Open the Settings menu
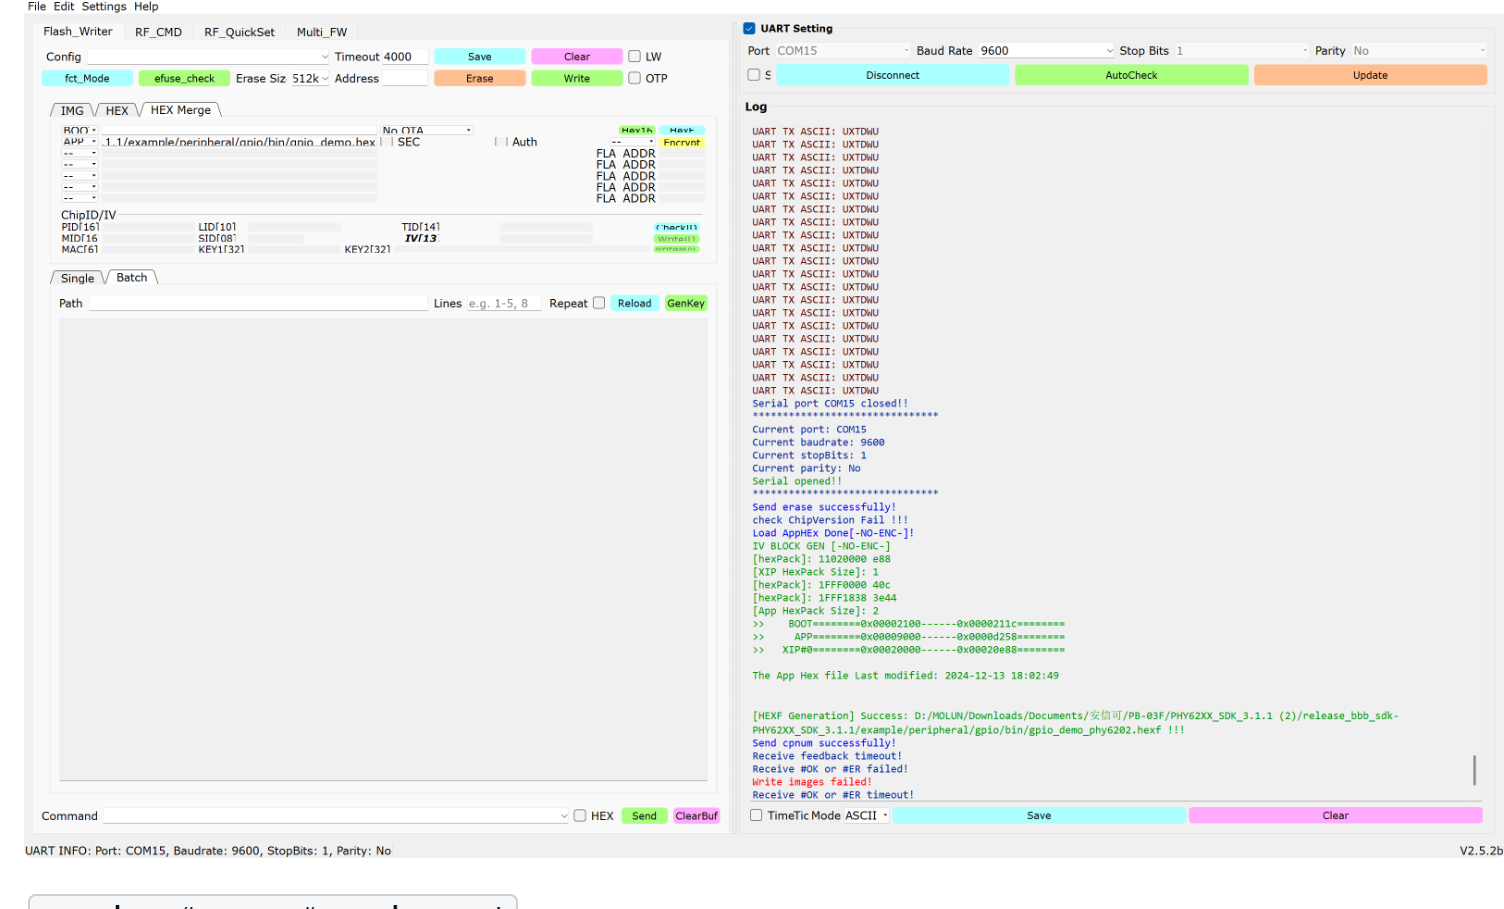The image size is (1504, 909). (x=104, y=6)
